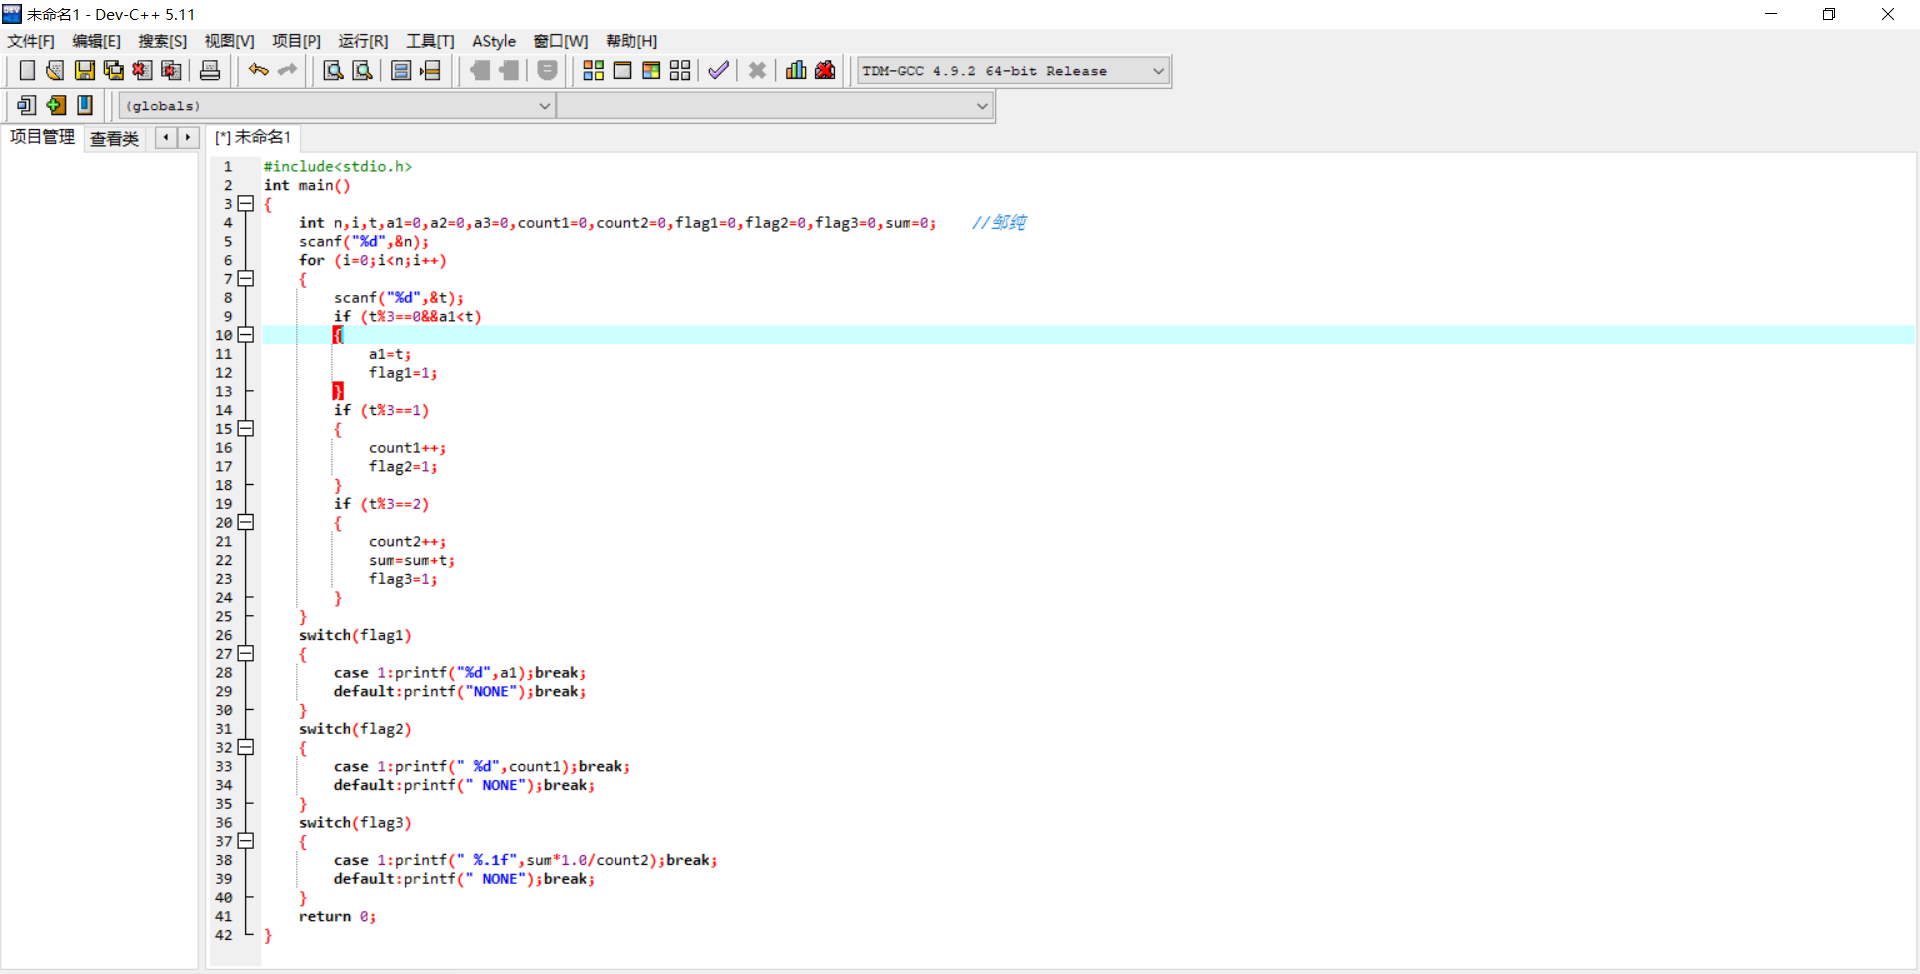Image resolution: width=1920 pixels, height=974 pixels.
Task: Click the left tab scroll arrow
Action: [166, 138]
